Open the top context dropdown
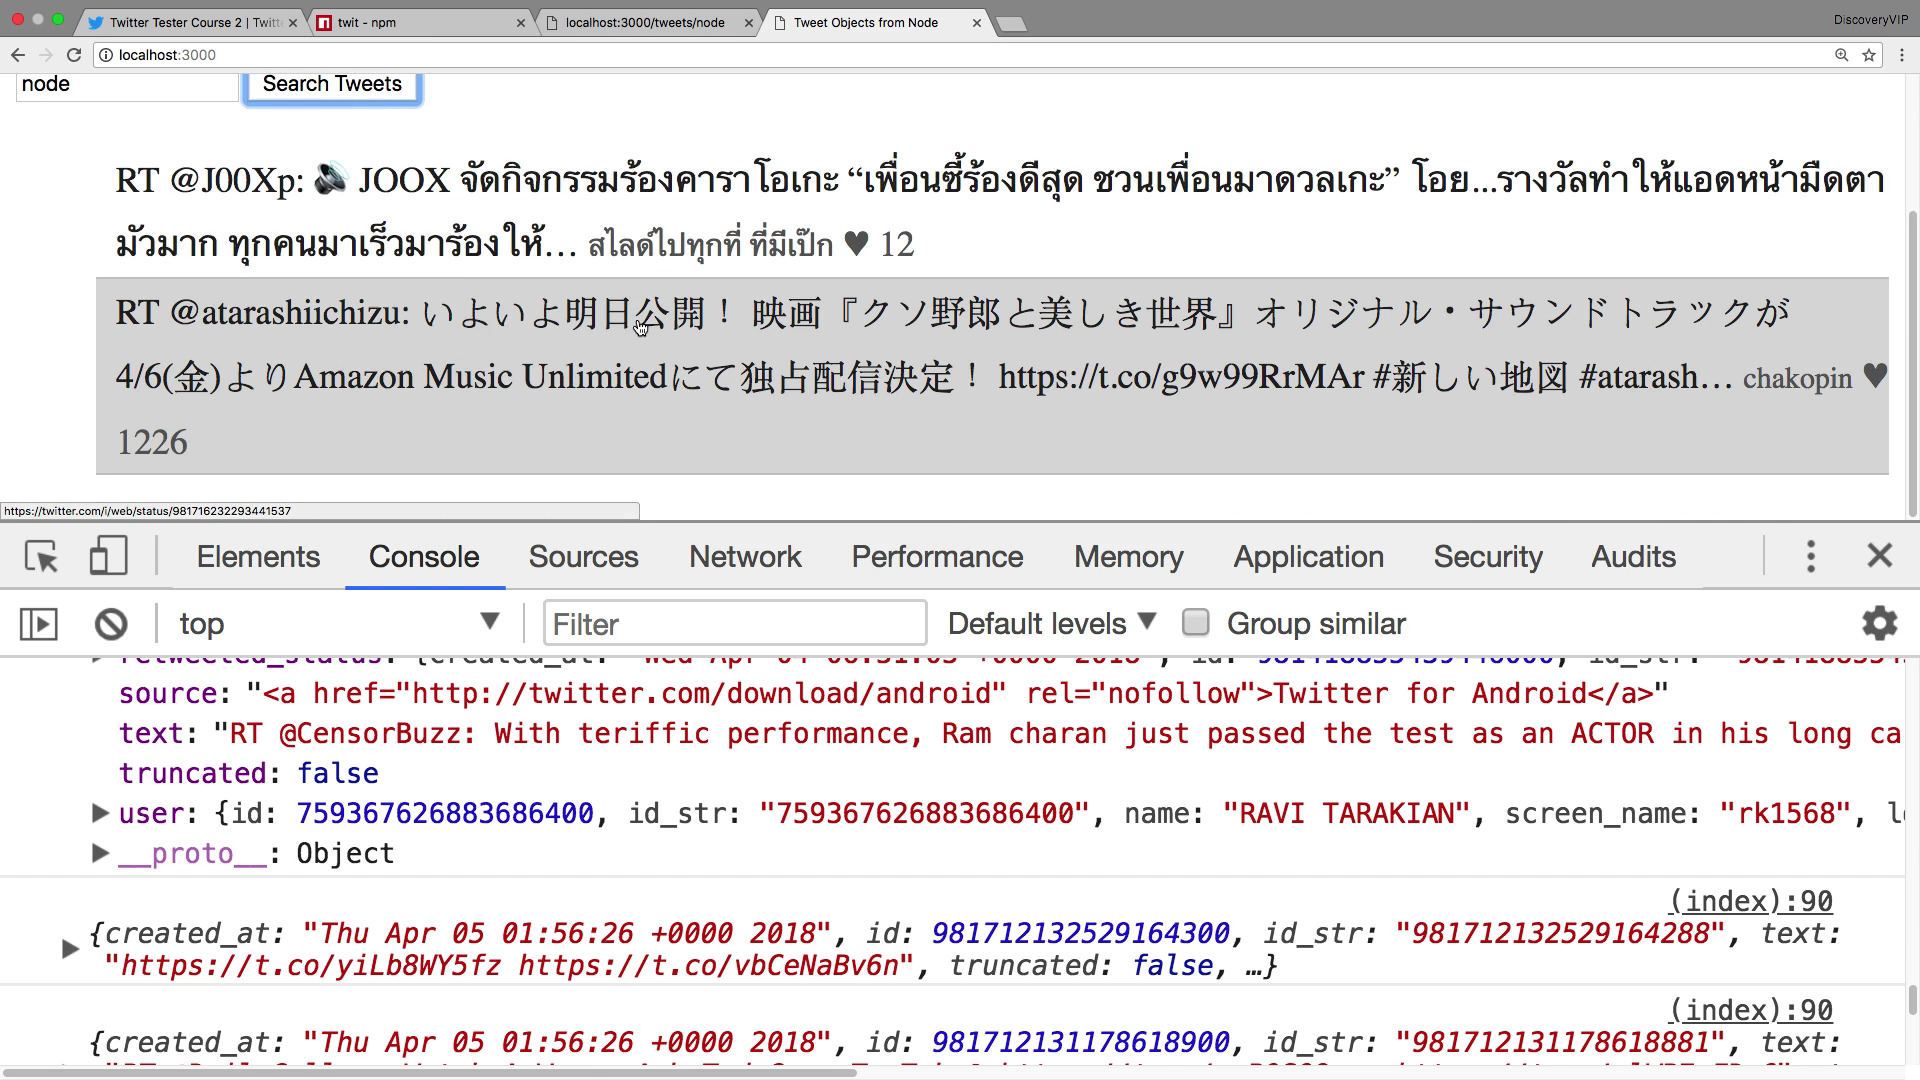This screenshot has height=1080, width=1920. coord(339,624)
